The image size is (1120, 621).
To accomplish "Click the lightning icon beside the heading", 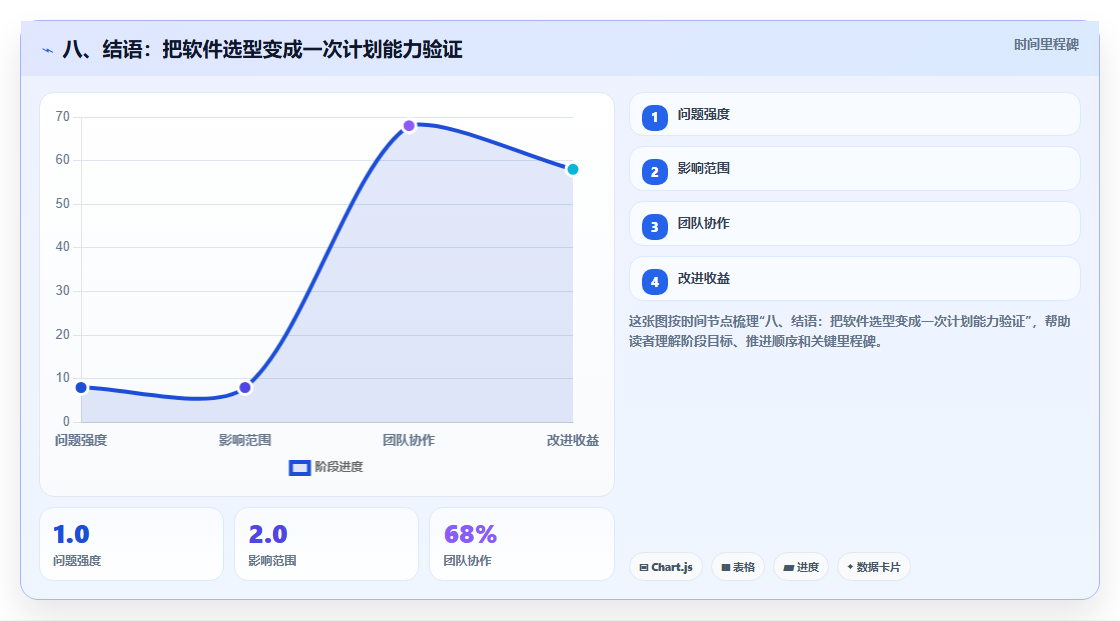I will [48, 50].
